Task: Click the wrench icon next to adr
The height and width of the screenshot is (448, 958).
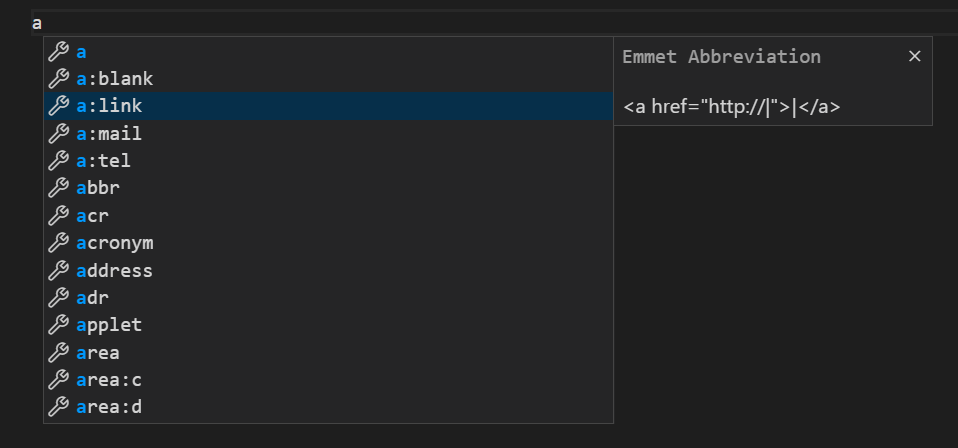Action: point(59,298)
